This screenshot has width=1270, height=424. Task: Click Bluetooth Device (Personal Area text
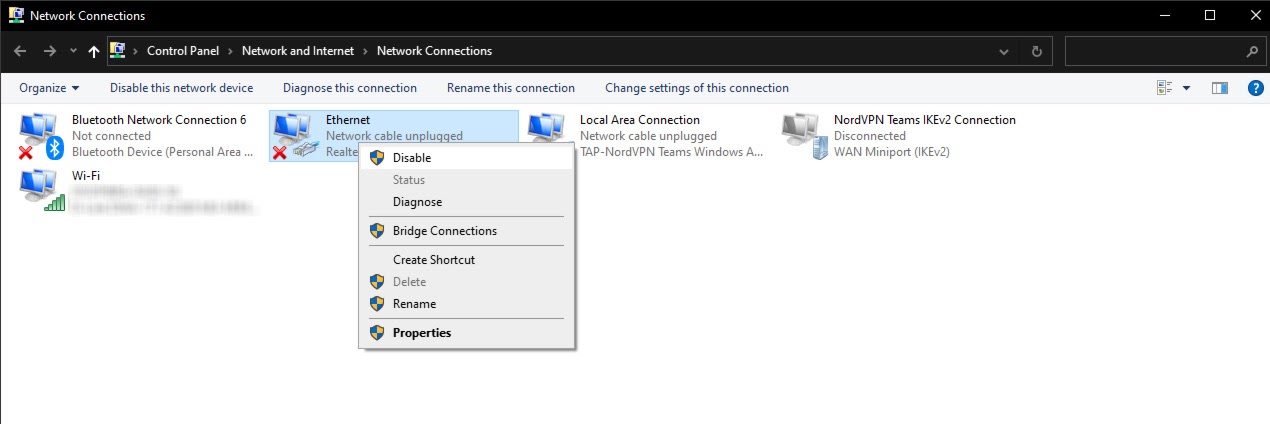162,152
